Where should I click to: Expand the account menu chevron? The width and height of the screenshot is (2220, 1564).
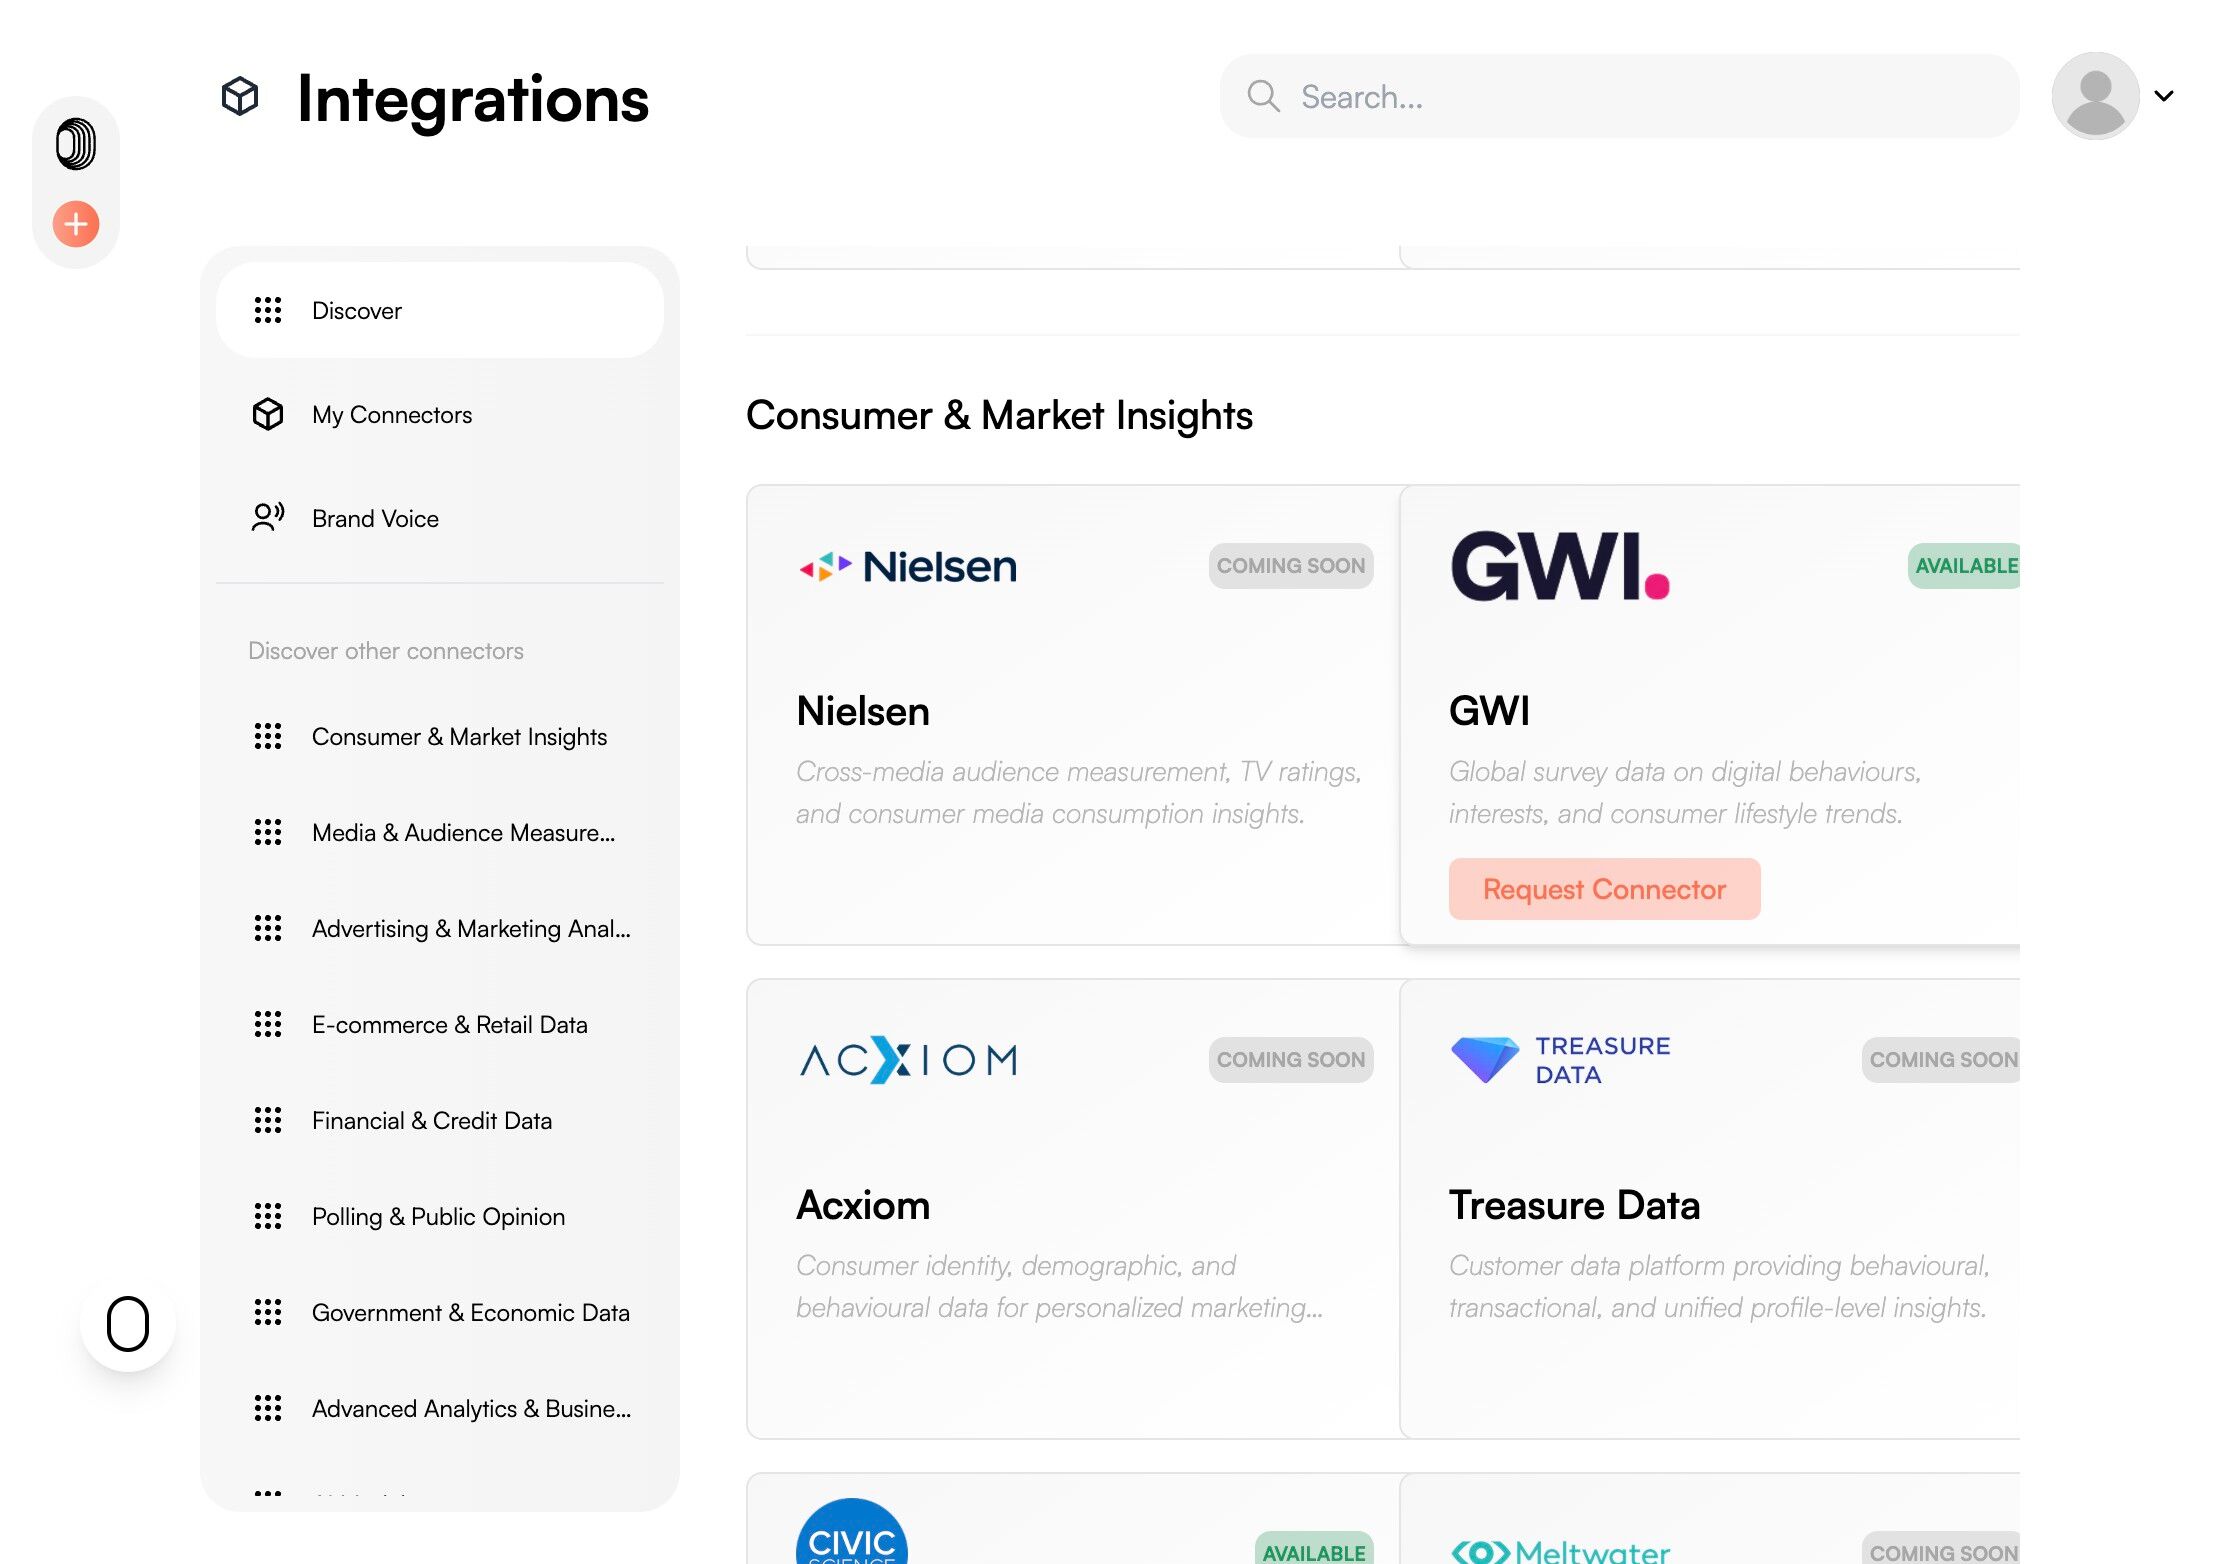2164,96
